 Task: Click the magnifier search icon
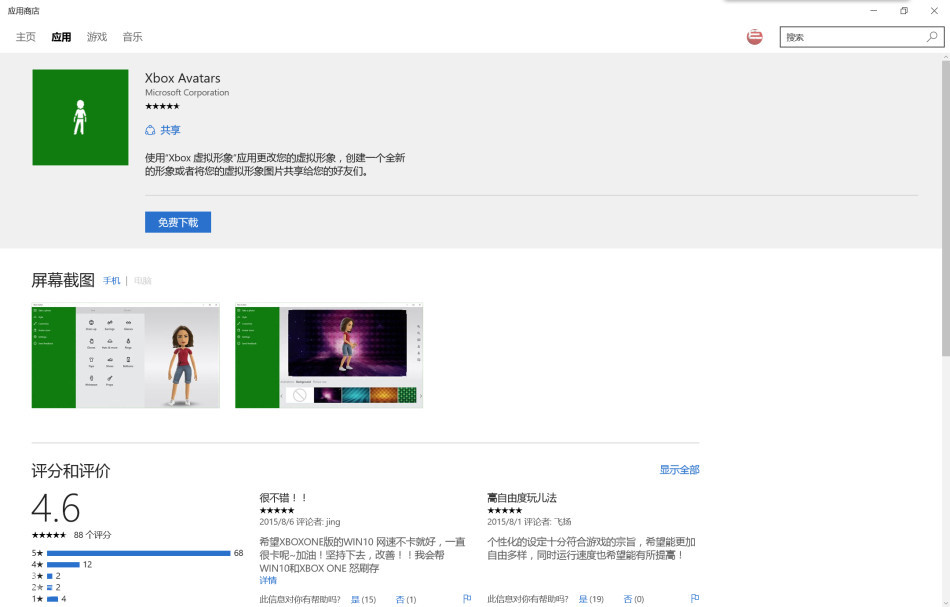click(932, 37)
